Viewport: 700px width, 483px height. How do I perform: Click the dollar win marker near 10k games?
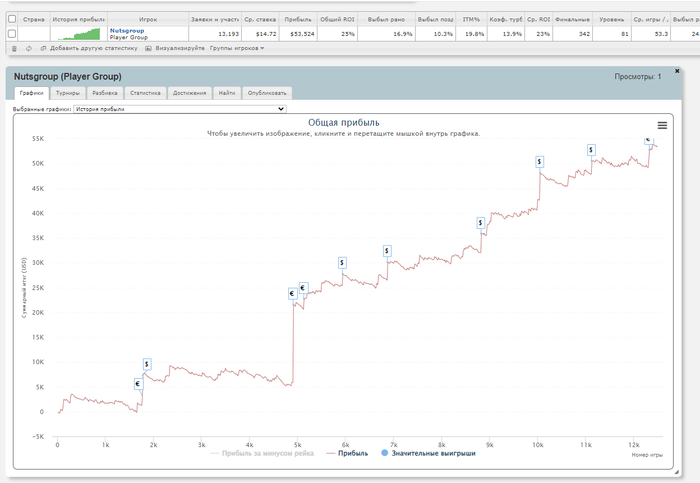[540, 161]
